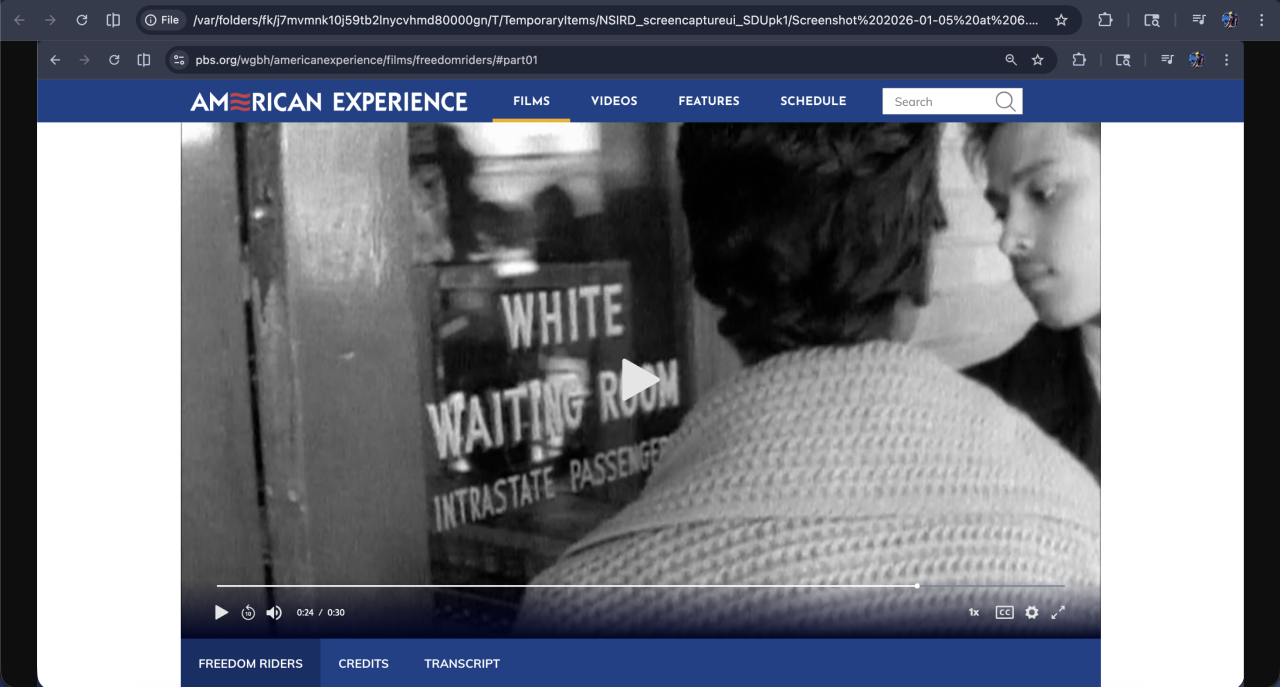
Task: Open video settings gear icon
Action: [1032, 612]
